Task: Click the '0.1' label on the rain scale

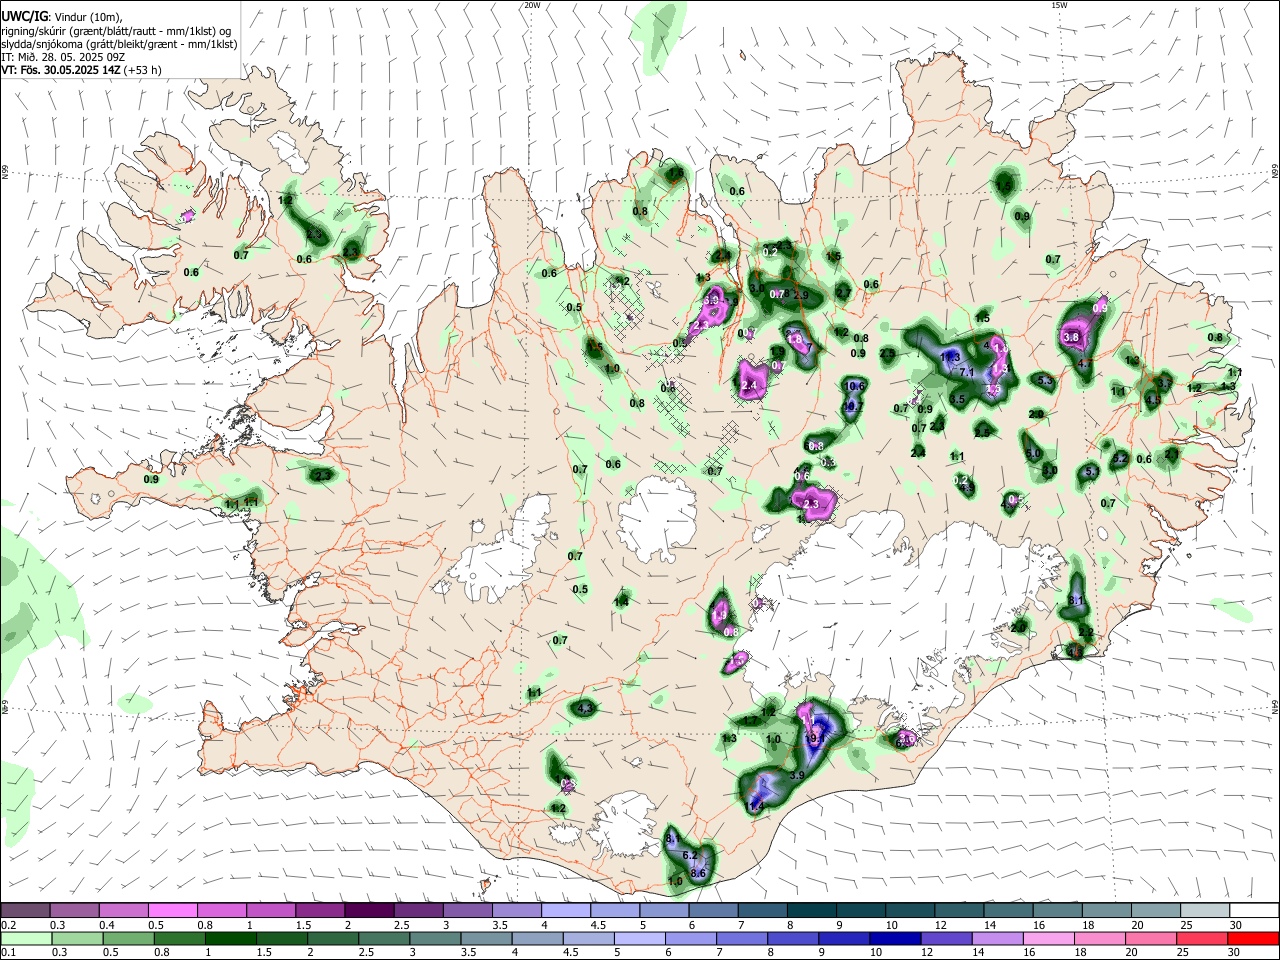Action: click(x=8, y=953)
